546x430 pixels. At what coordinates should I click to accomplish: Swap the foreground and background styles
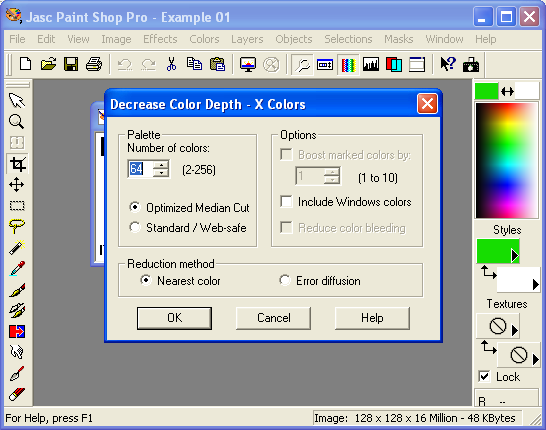[489, 272]
